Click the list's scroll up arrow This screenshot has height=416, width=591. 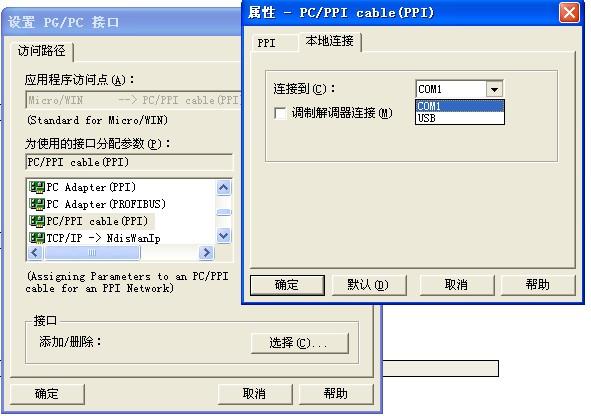tap(224, 187)
